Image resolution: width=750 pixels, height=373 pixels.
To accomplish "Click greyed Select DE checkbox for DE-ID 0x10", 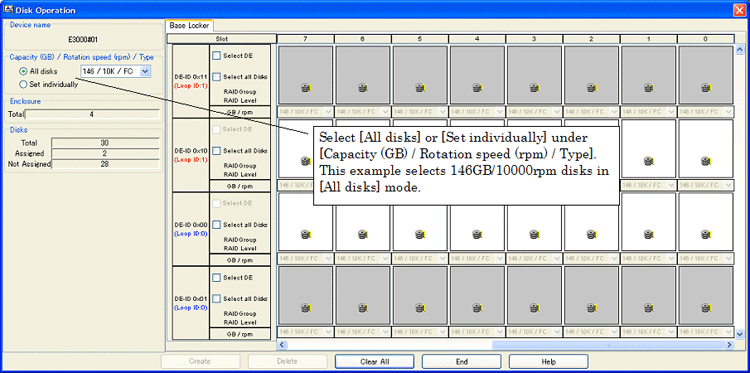I will (x=217, y=129).
